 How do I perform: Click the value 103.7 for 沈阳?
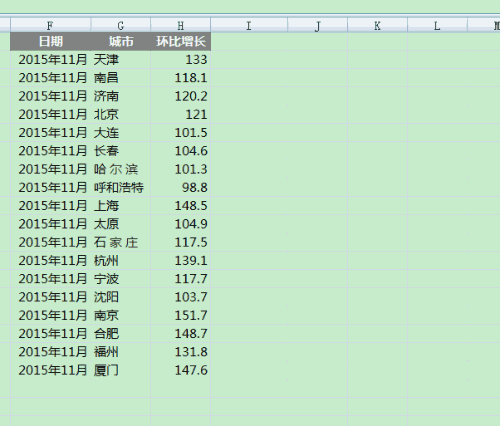coord(180,297)
